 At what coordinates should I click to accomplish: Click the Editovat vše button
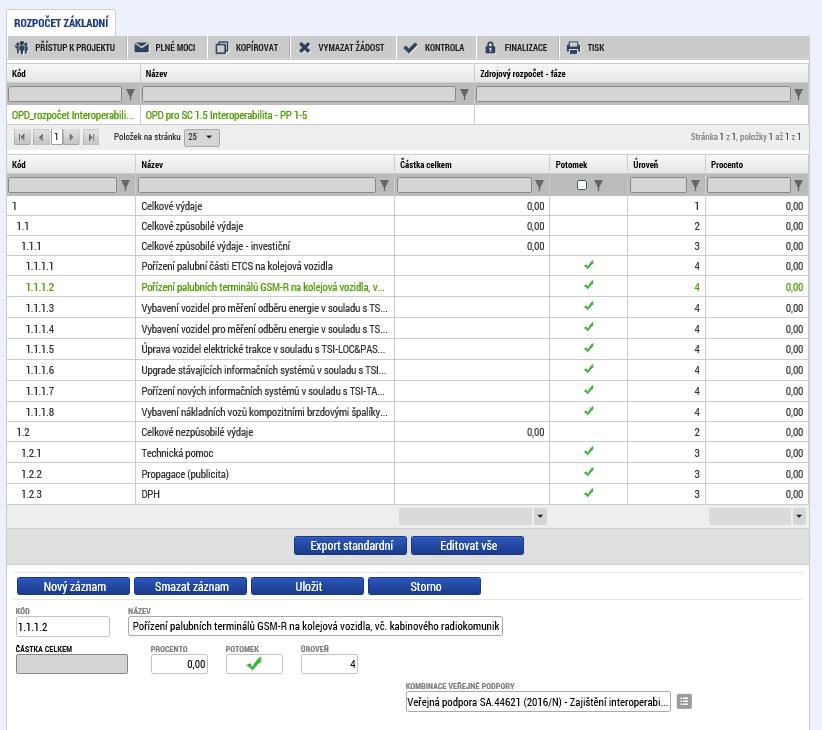[x=468, y=546]
